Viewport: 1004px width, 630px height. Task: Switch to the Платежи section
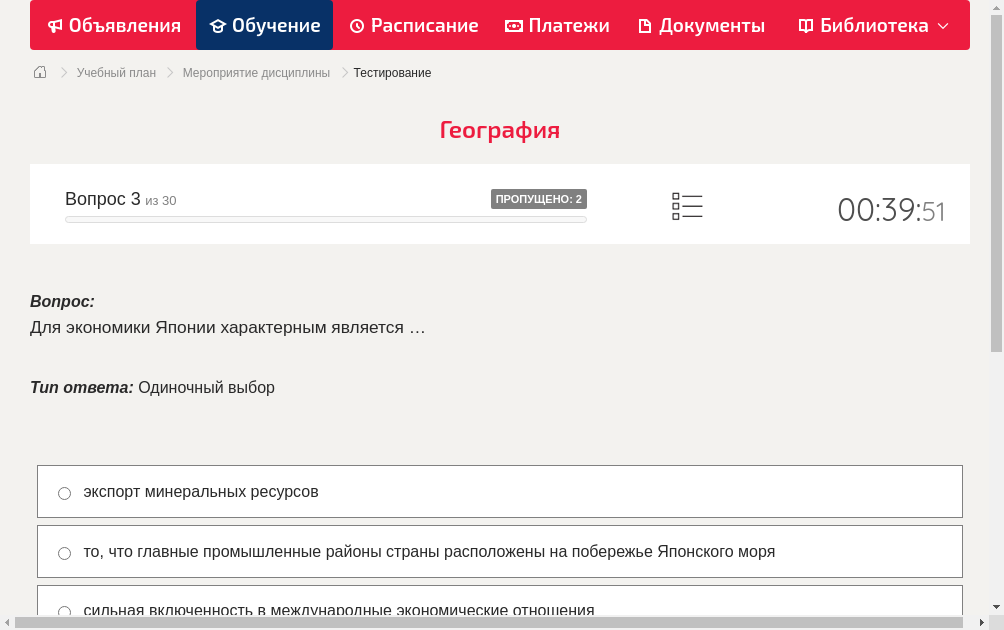[x=557, y=25]
